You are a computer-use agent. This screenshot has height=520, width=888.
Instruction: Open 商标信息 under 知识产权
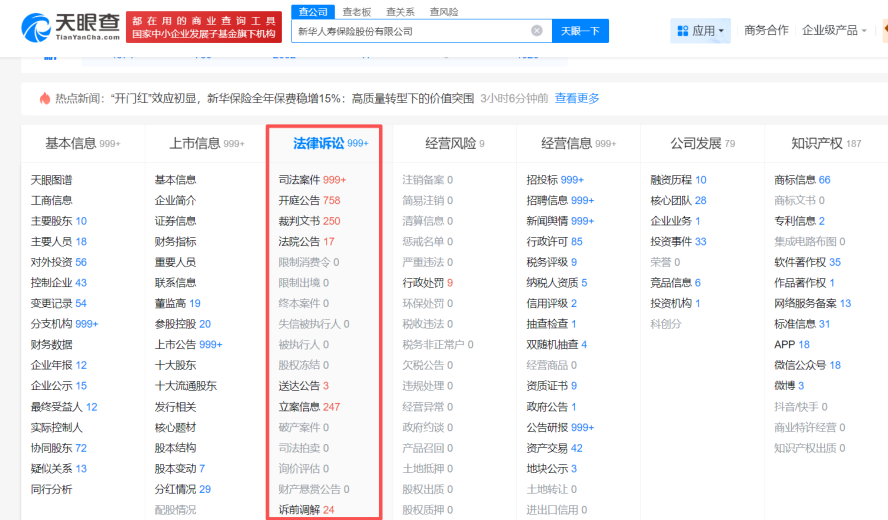coord(795,180)
